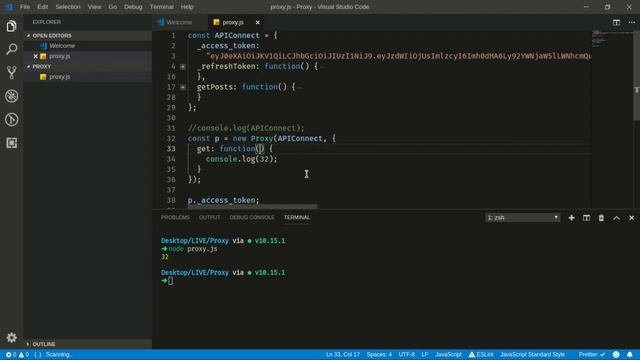
Task: Open the File menu
Action: pyautogui.click(x=25, y=7)
